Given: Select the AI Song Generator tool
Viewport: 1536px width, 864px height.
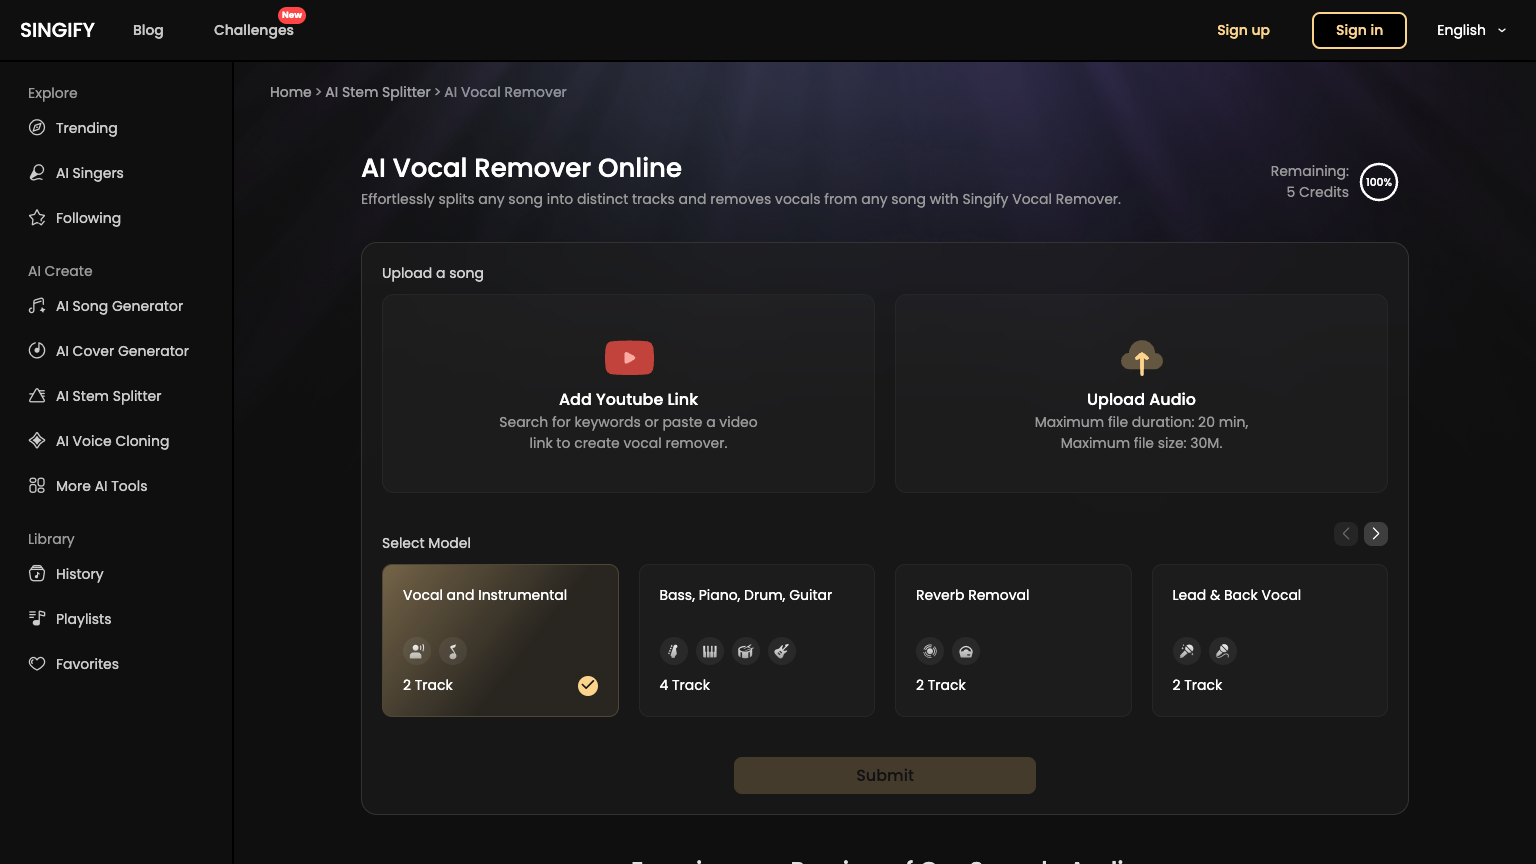Looking at the screenshot, I should tap(104, 306).
